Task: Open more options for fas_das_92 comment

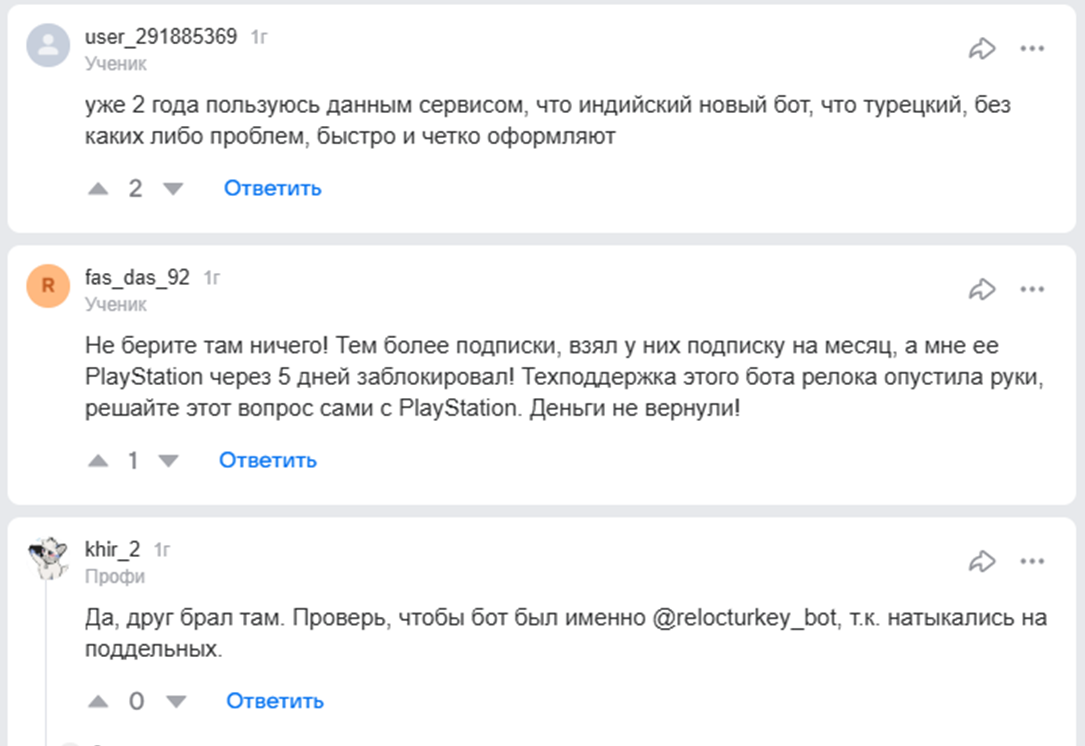Action: [1032, 289]
